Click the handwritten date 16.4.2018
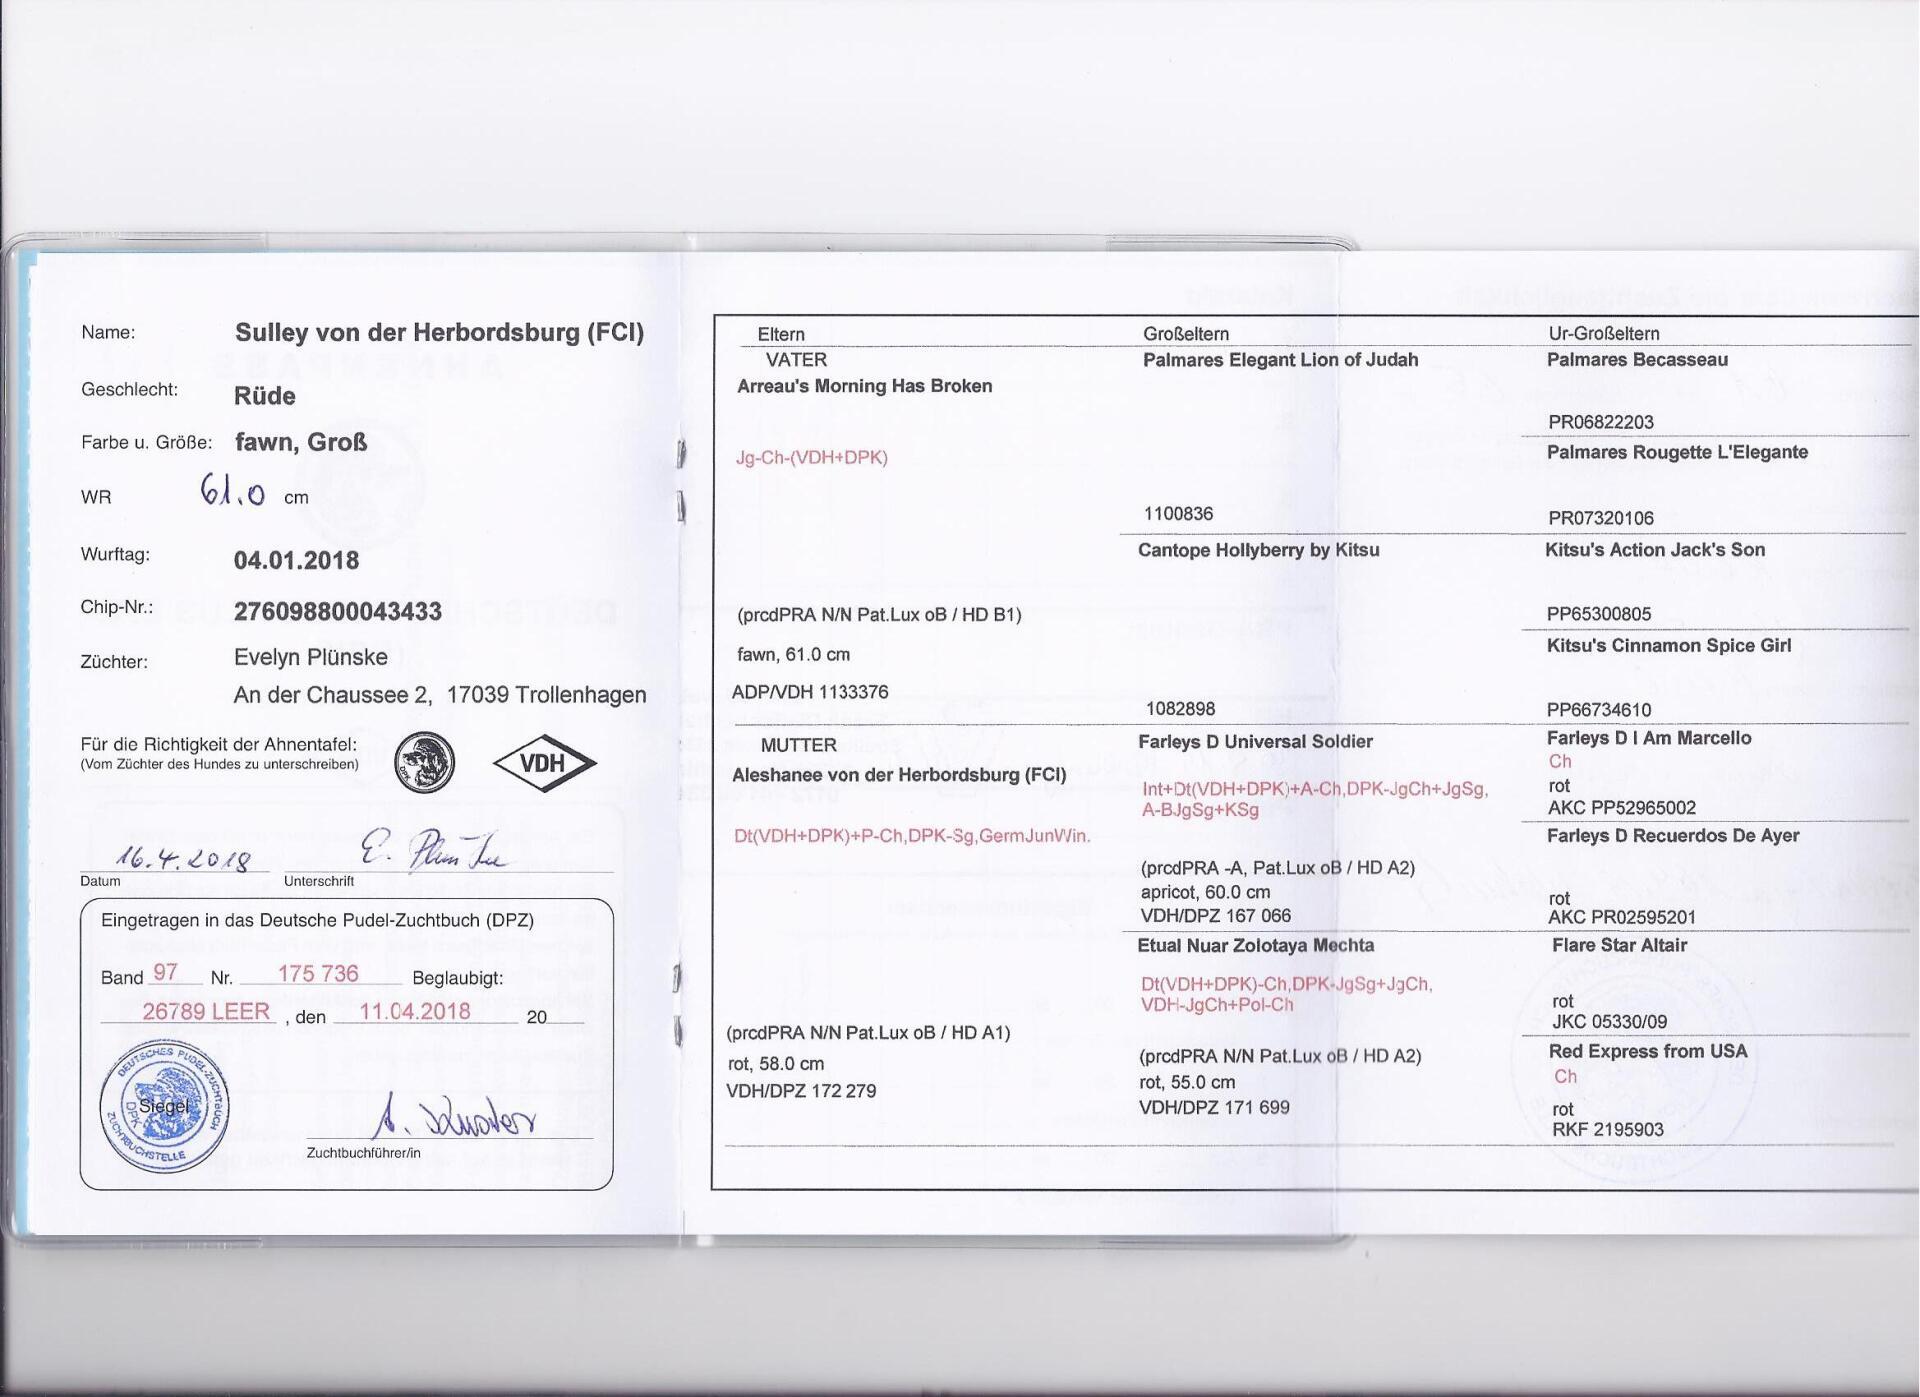The width and height of the screenshot is (1920, 1397). [x=183, y=858]
